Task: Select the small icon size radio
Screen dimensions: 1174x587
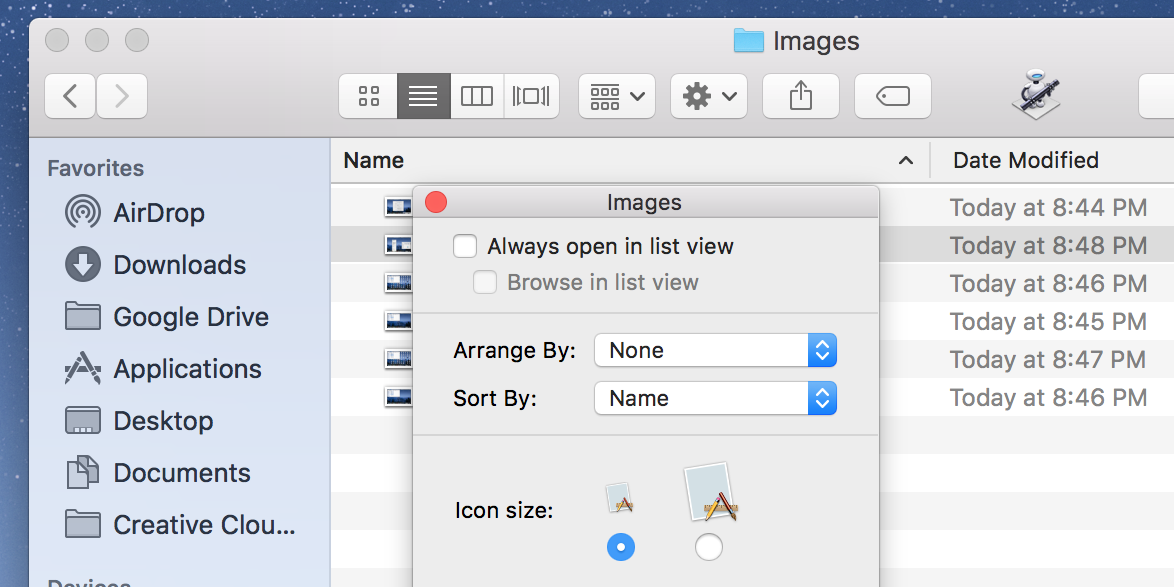Action: click(x=621, y=547)
